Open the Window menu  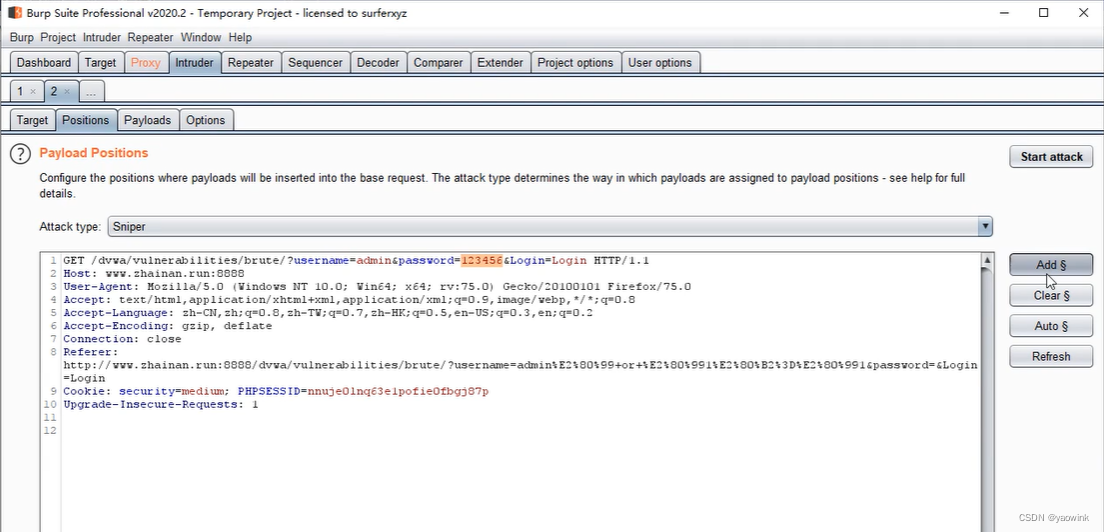[201, 37]
